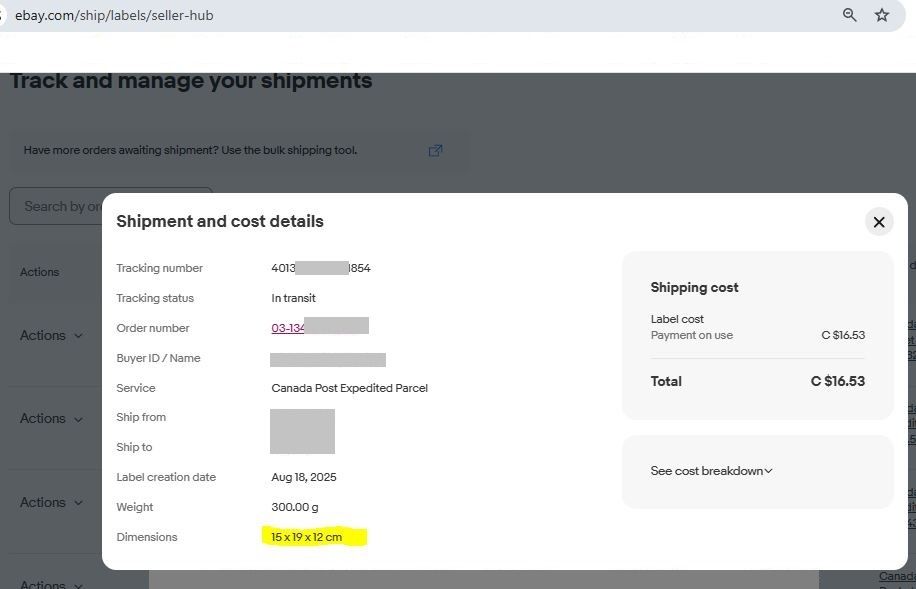916x589 pixels.
Task: Click the total C $16.53 amount
Action: tap(837, 381)
